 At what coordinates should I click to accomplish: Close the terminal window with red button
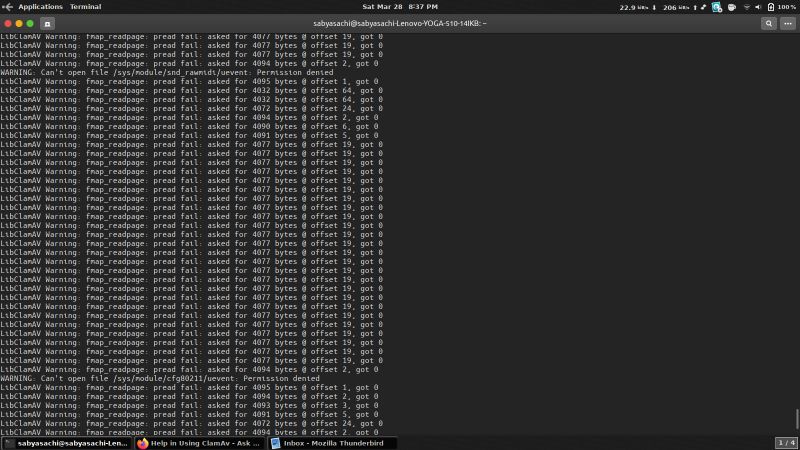(x=8, y=23)
